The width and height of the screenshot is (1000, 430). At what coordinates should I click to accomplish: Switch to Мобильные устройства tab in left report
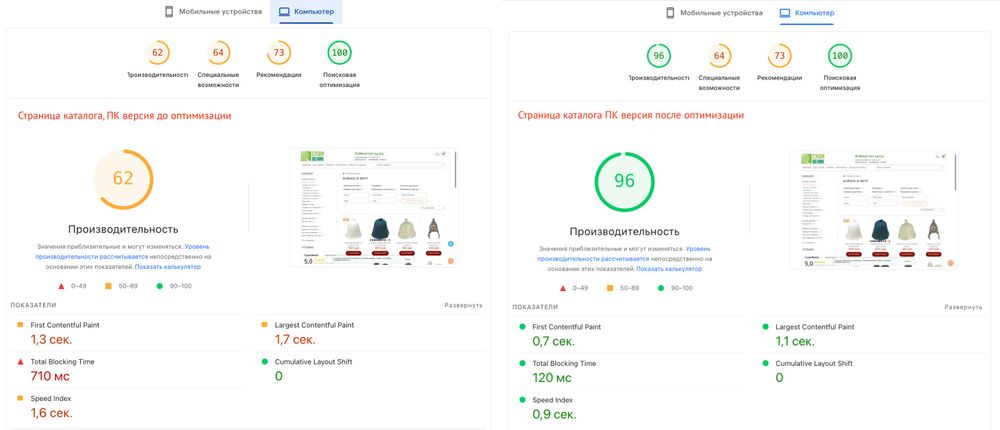tap(214, 11)
